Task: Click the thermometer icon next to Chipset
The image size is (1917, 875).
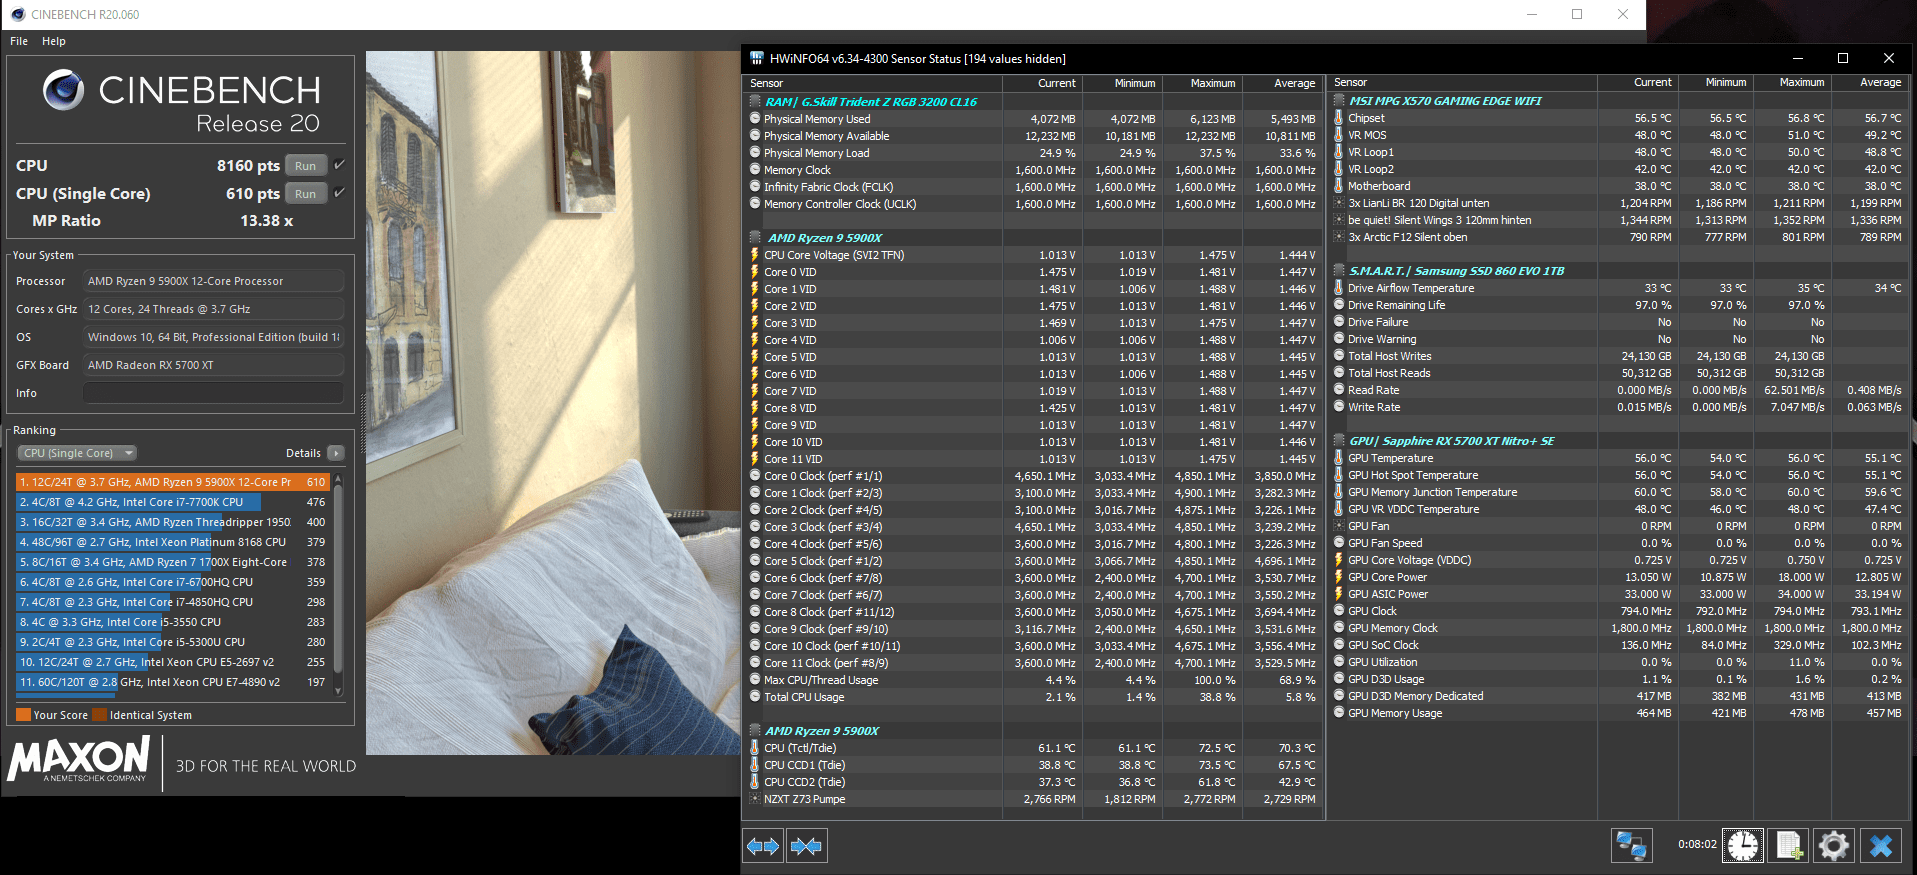Action: coord(1339,118)
